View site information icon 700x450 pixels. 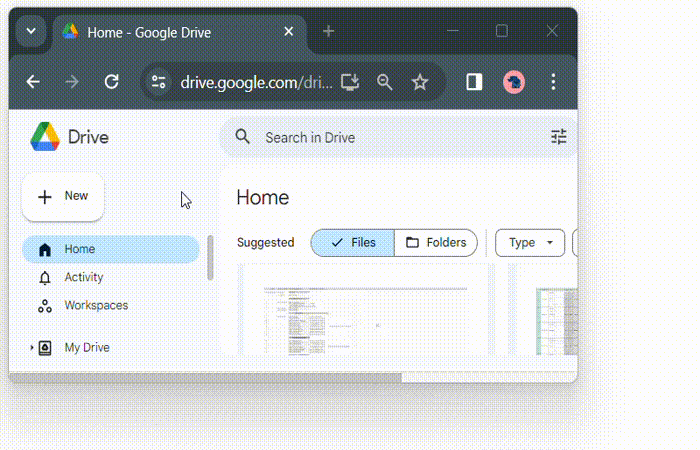(x=158, y=82)
